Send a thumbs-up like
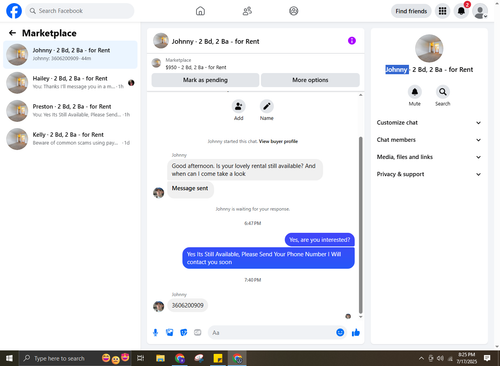Screen dimensions: 500x366 click(356, 332)
